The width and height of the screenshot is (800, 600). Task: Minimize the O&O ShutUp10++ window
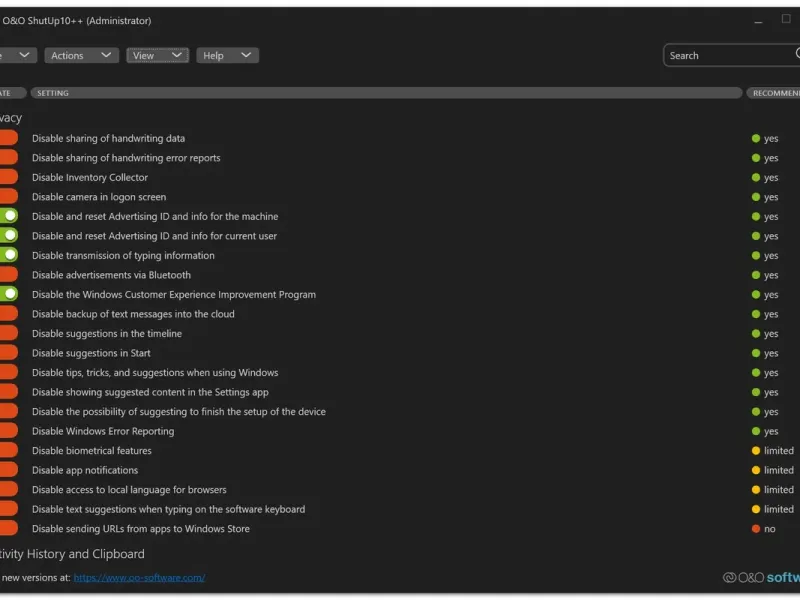coord(758,21)
